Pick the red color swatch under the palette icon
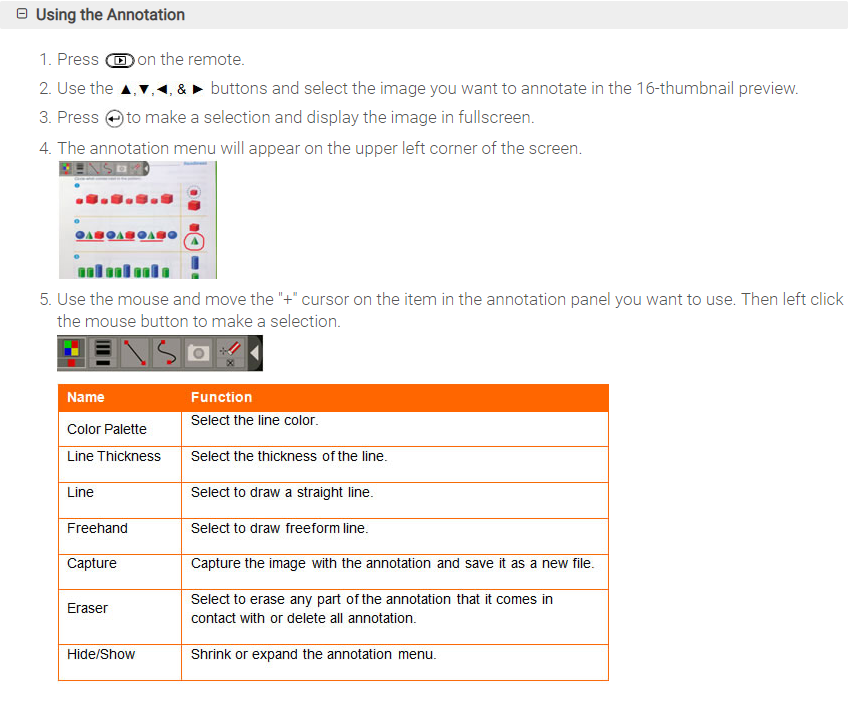This screenshot has height=720, width=850. [x=71, y=362]
